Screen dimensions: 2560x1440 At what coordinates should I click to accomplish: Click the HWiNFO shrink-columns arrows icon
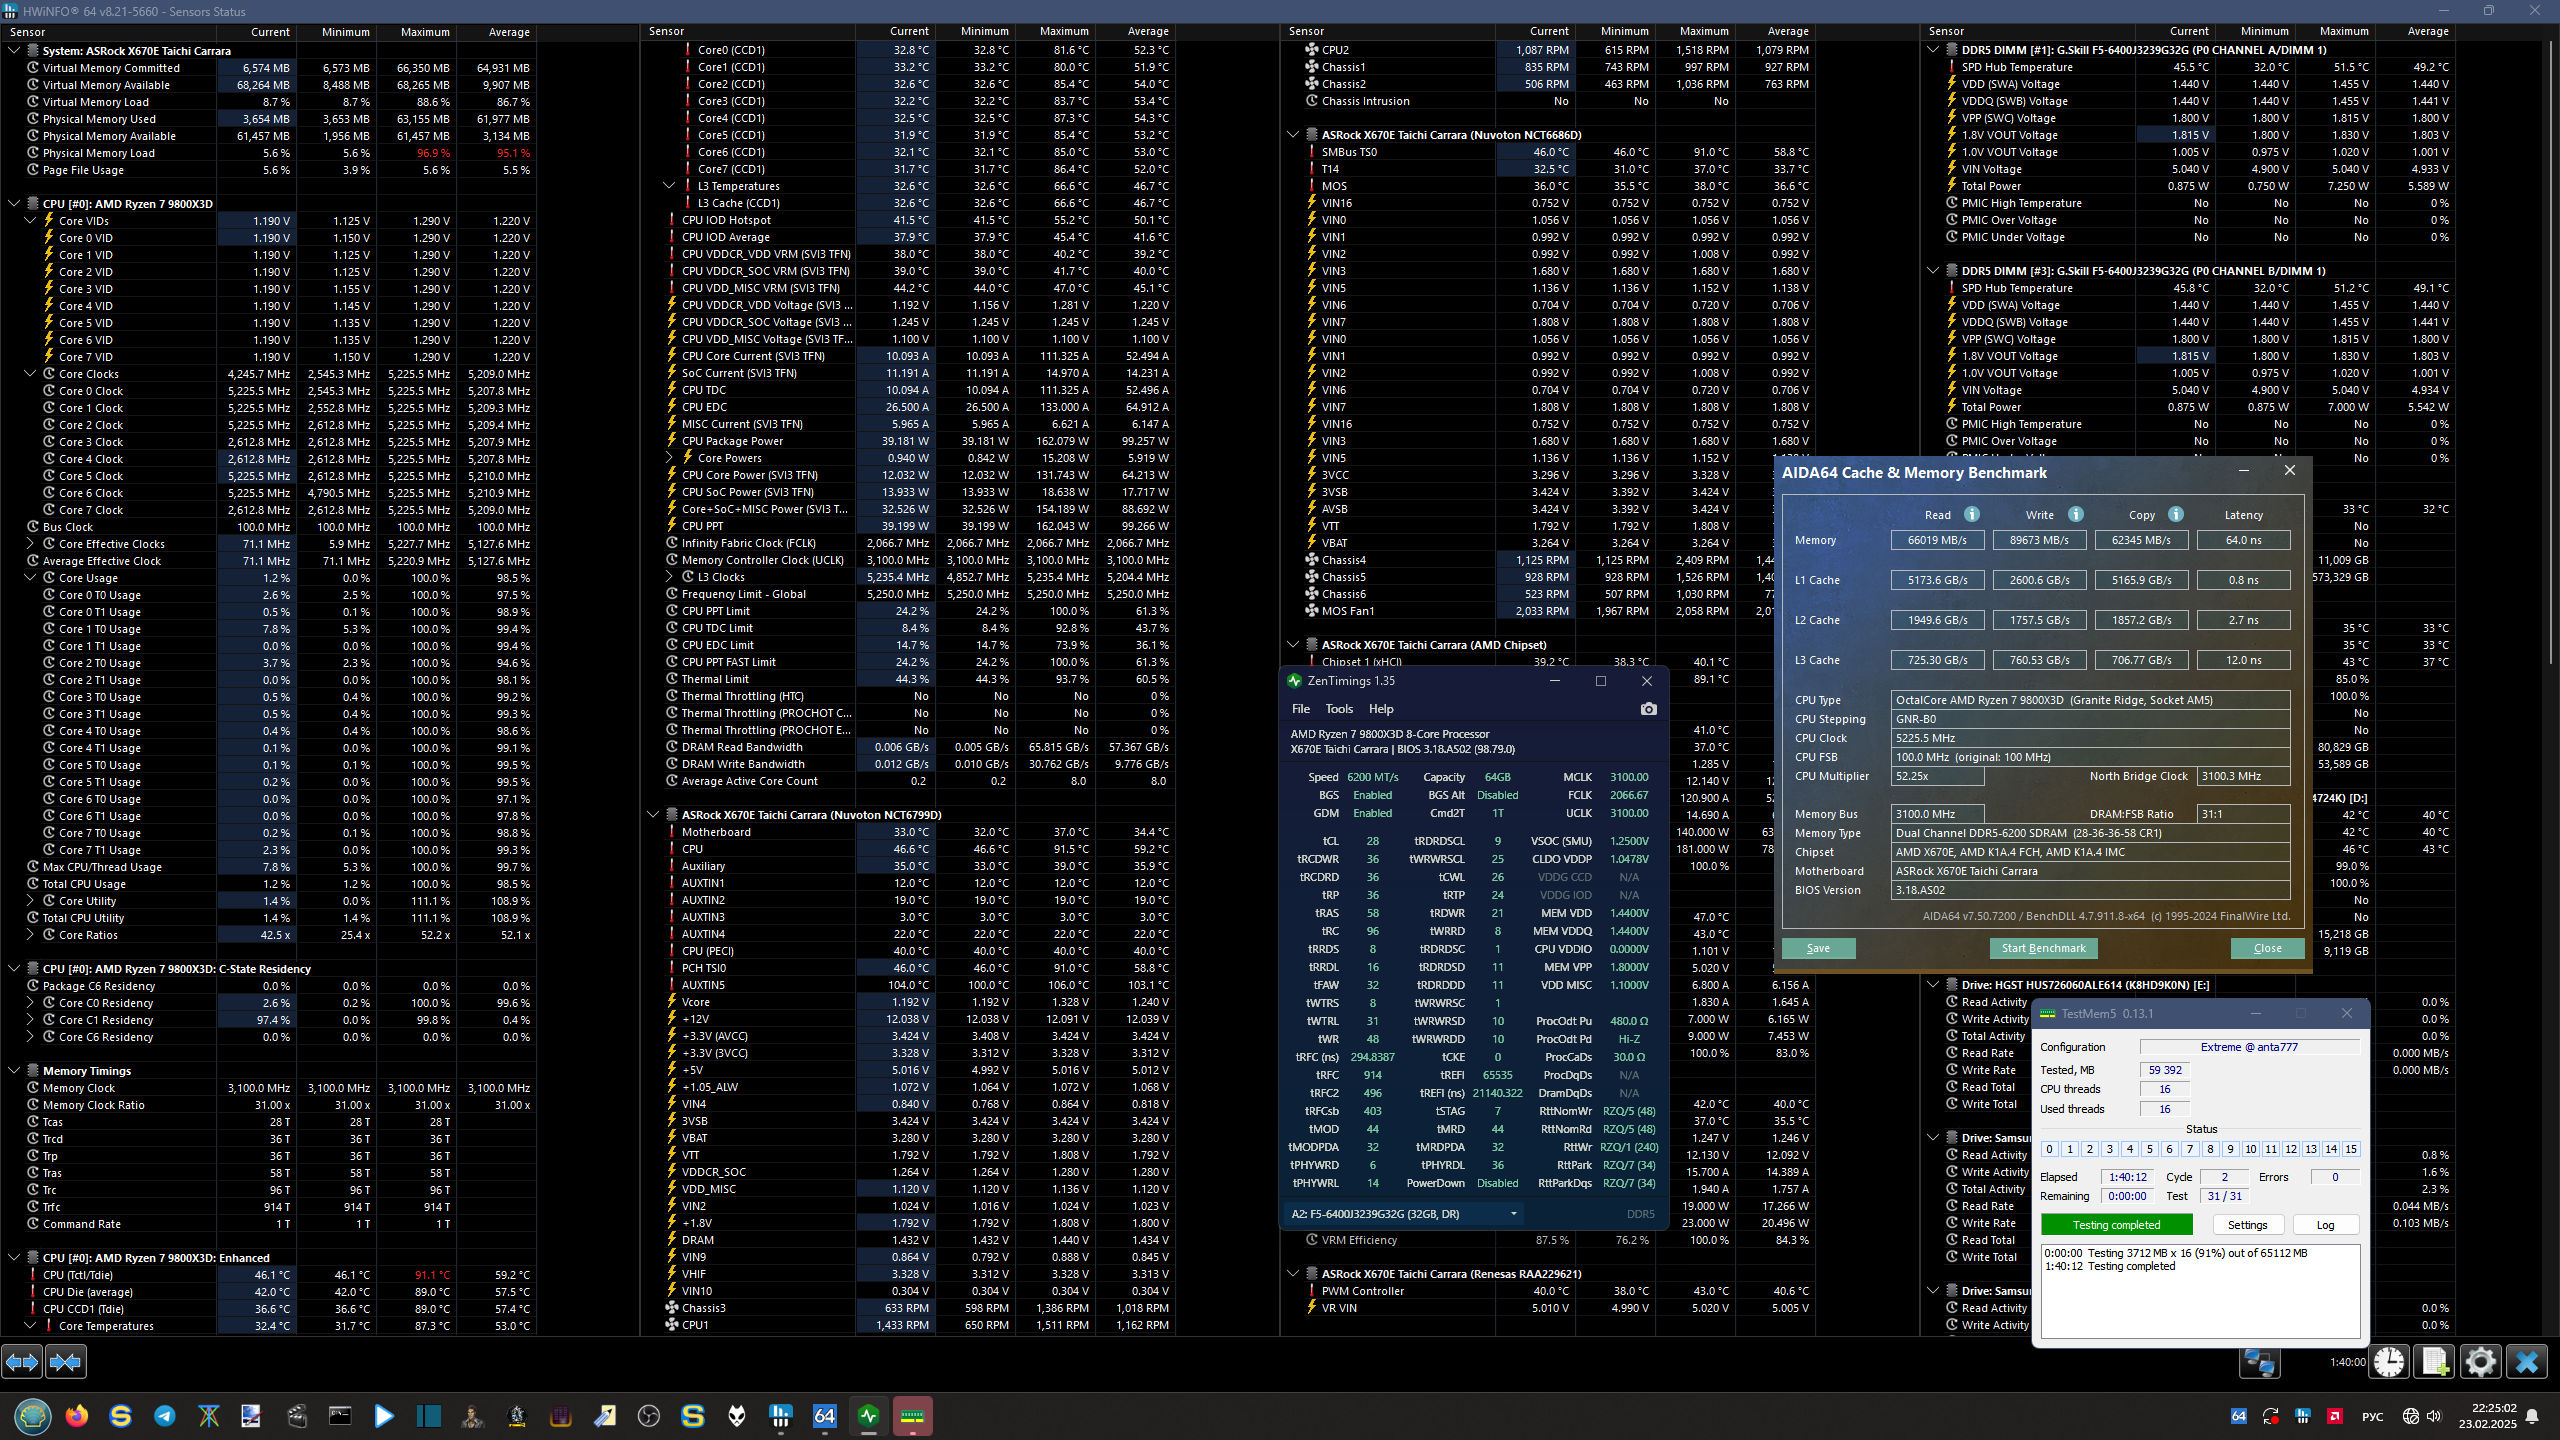pyautogui.click(x=66, y=1361)
